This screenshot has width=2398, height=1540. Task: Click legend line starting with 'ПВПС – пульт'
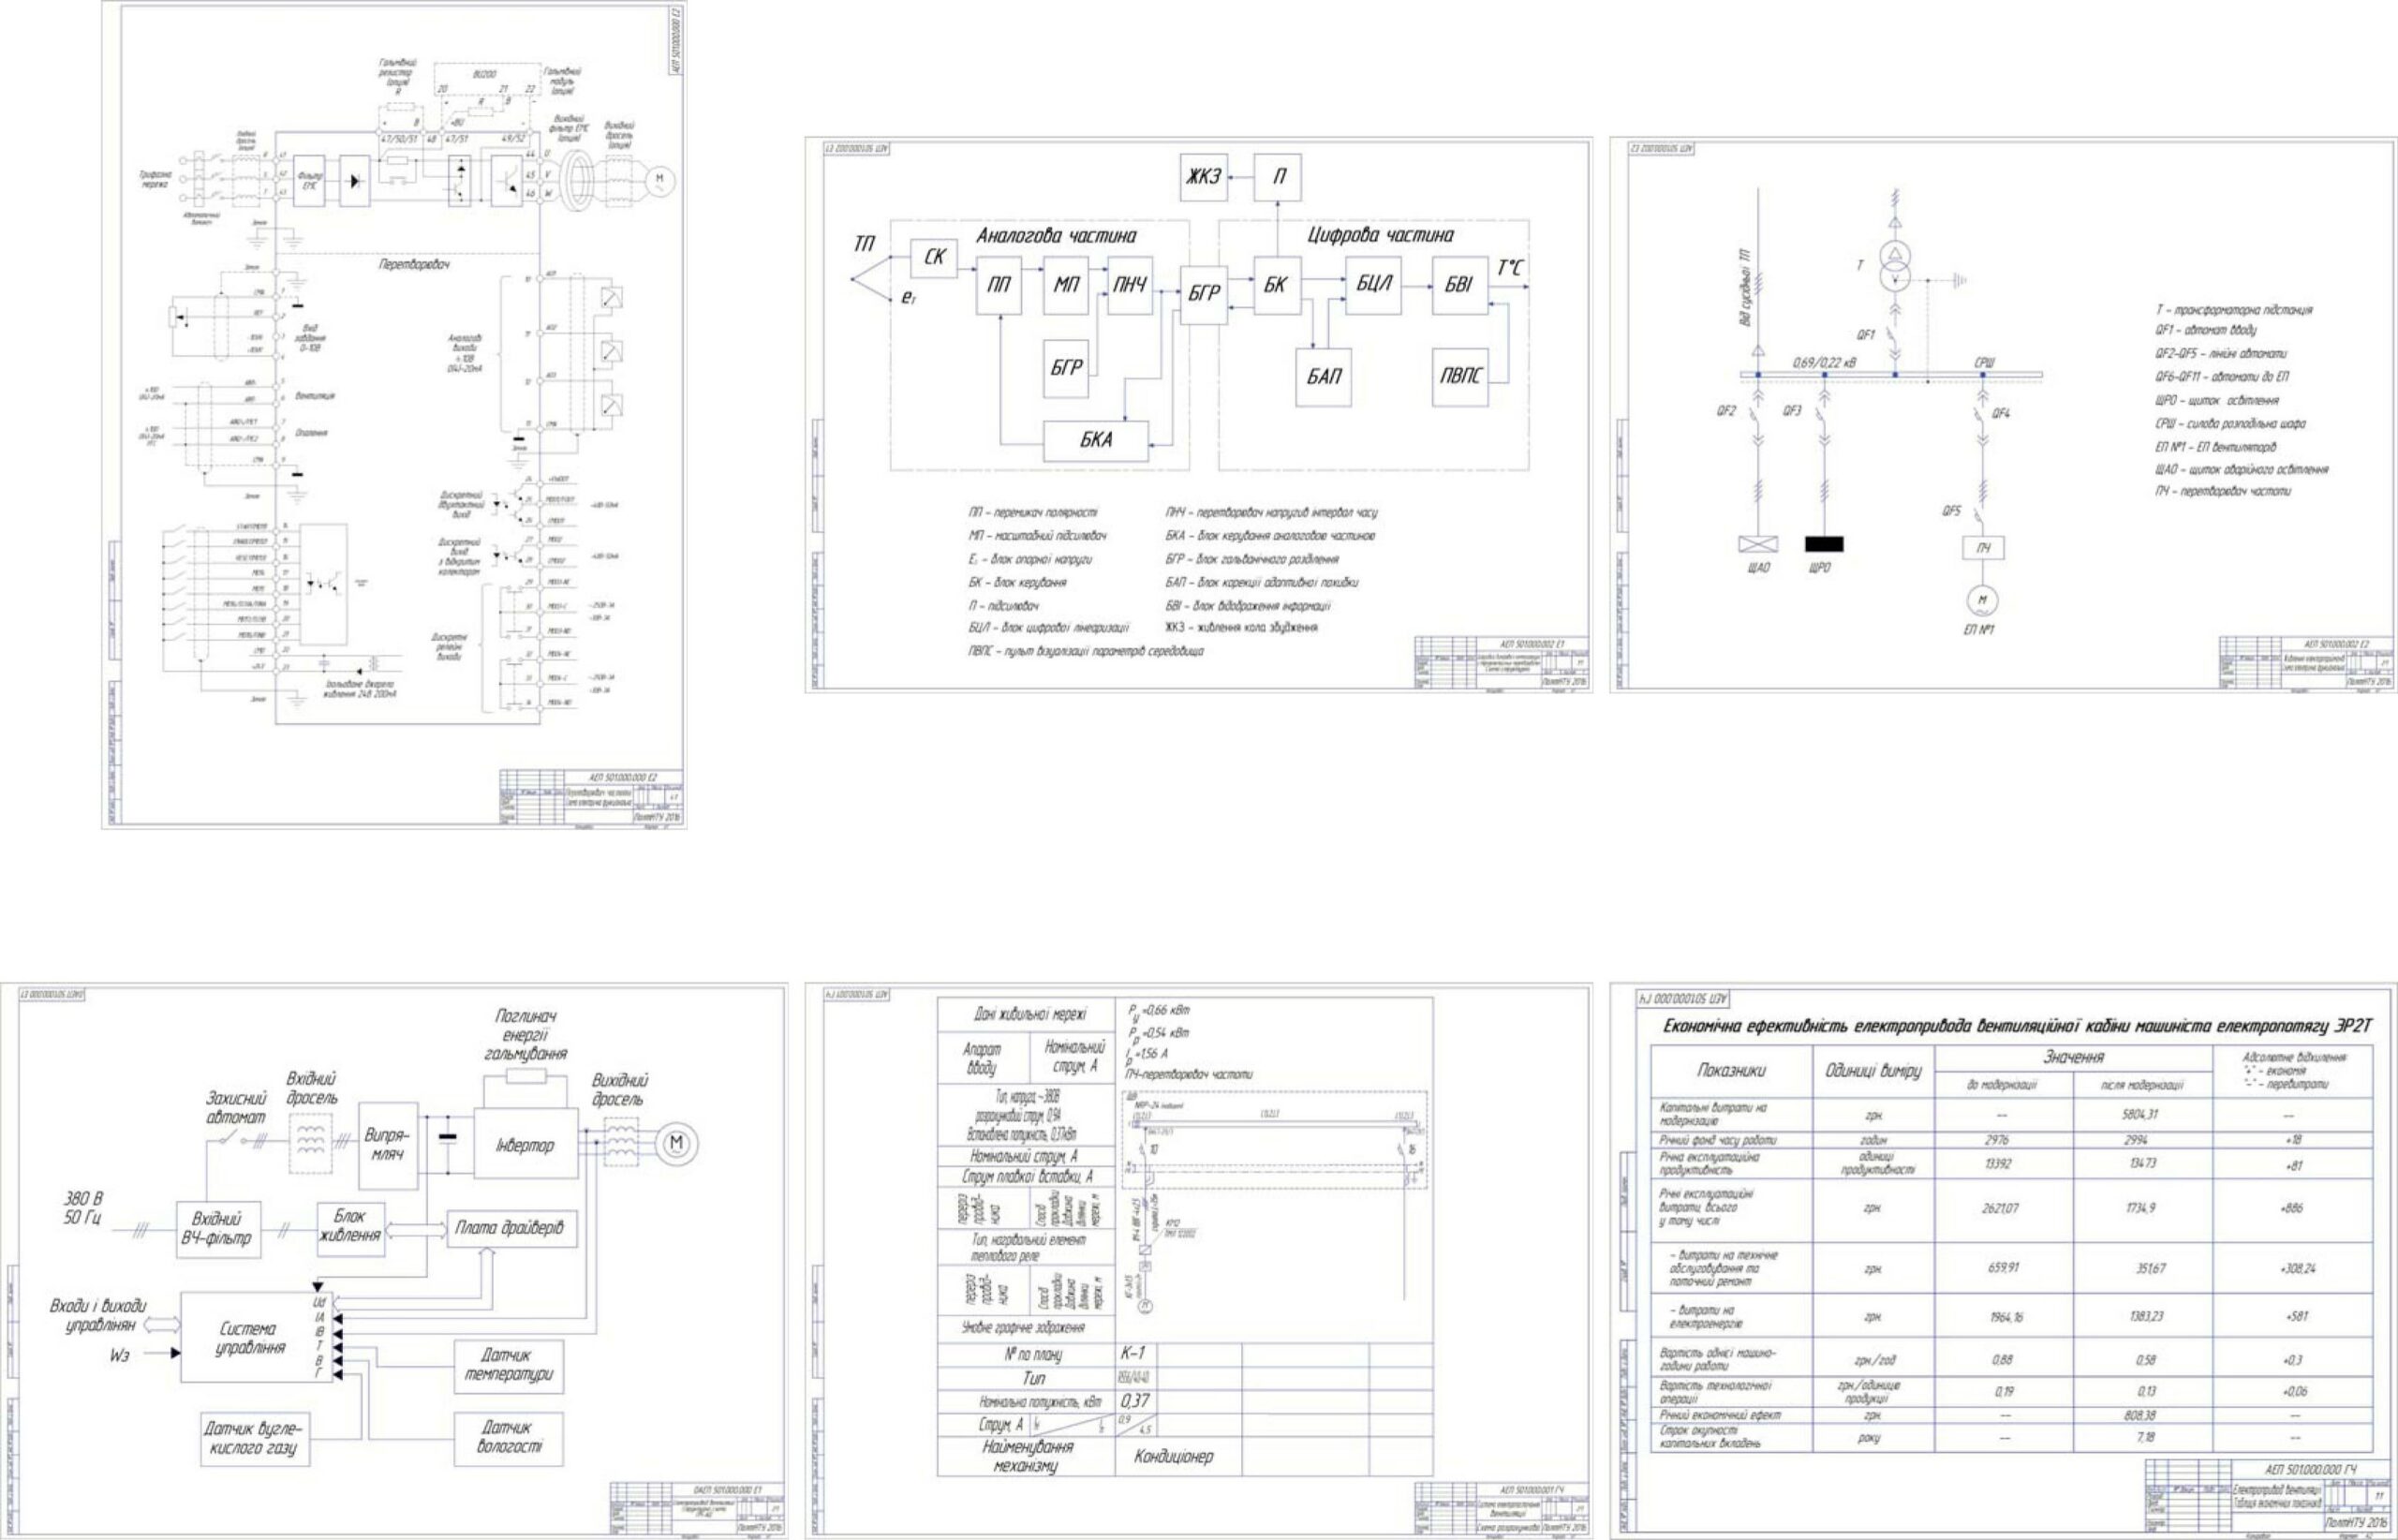pos(1085,651)
